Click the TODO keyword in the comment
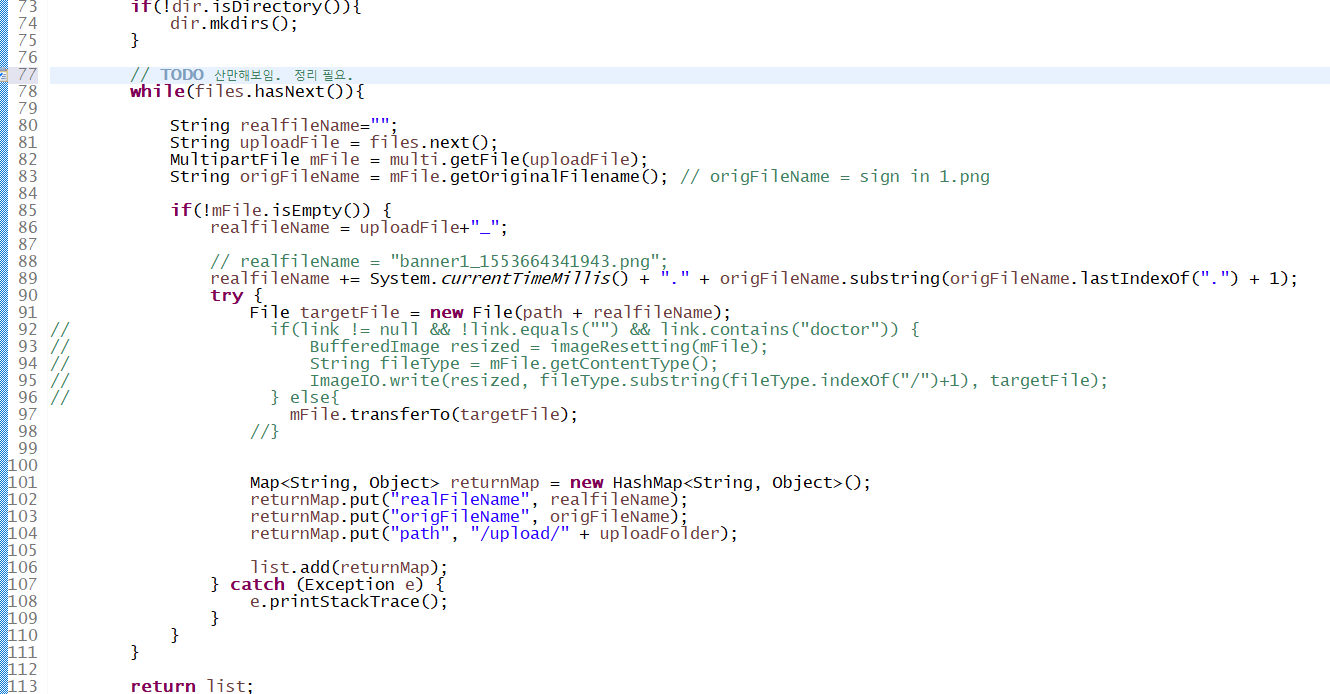 pos(181,75)
